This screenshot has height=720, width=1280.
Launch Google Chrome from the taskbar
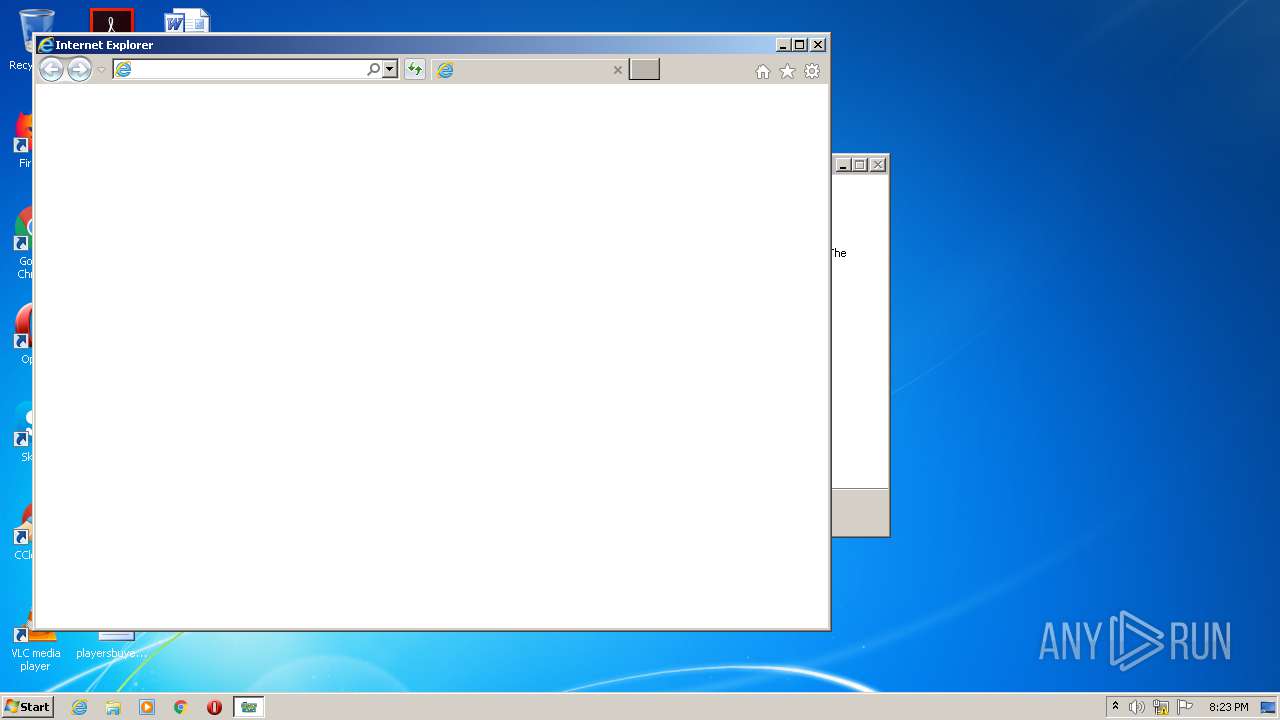(x=180, y=707)
